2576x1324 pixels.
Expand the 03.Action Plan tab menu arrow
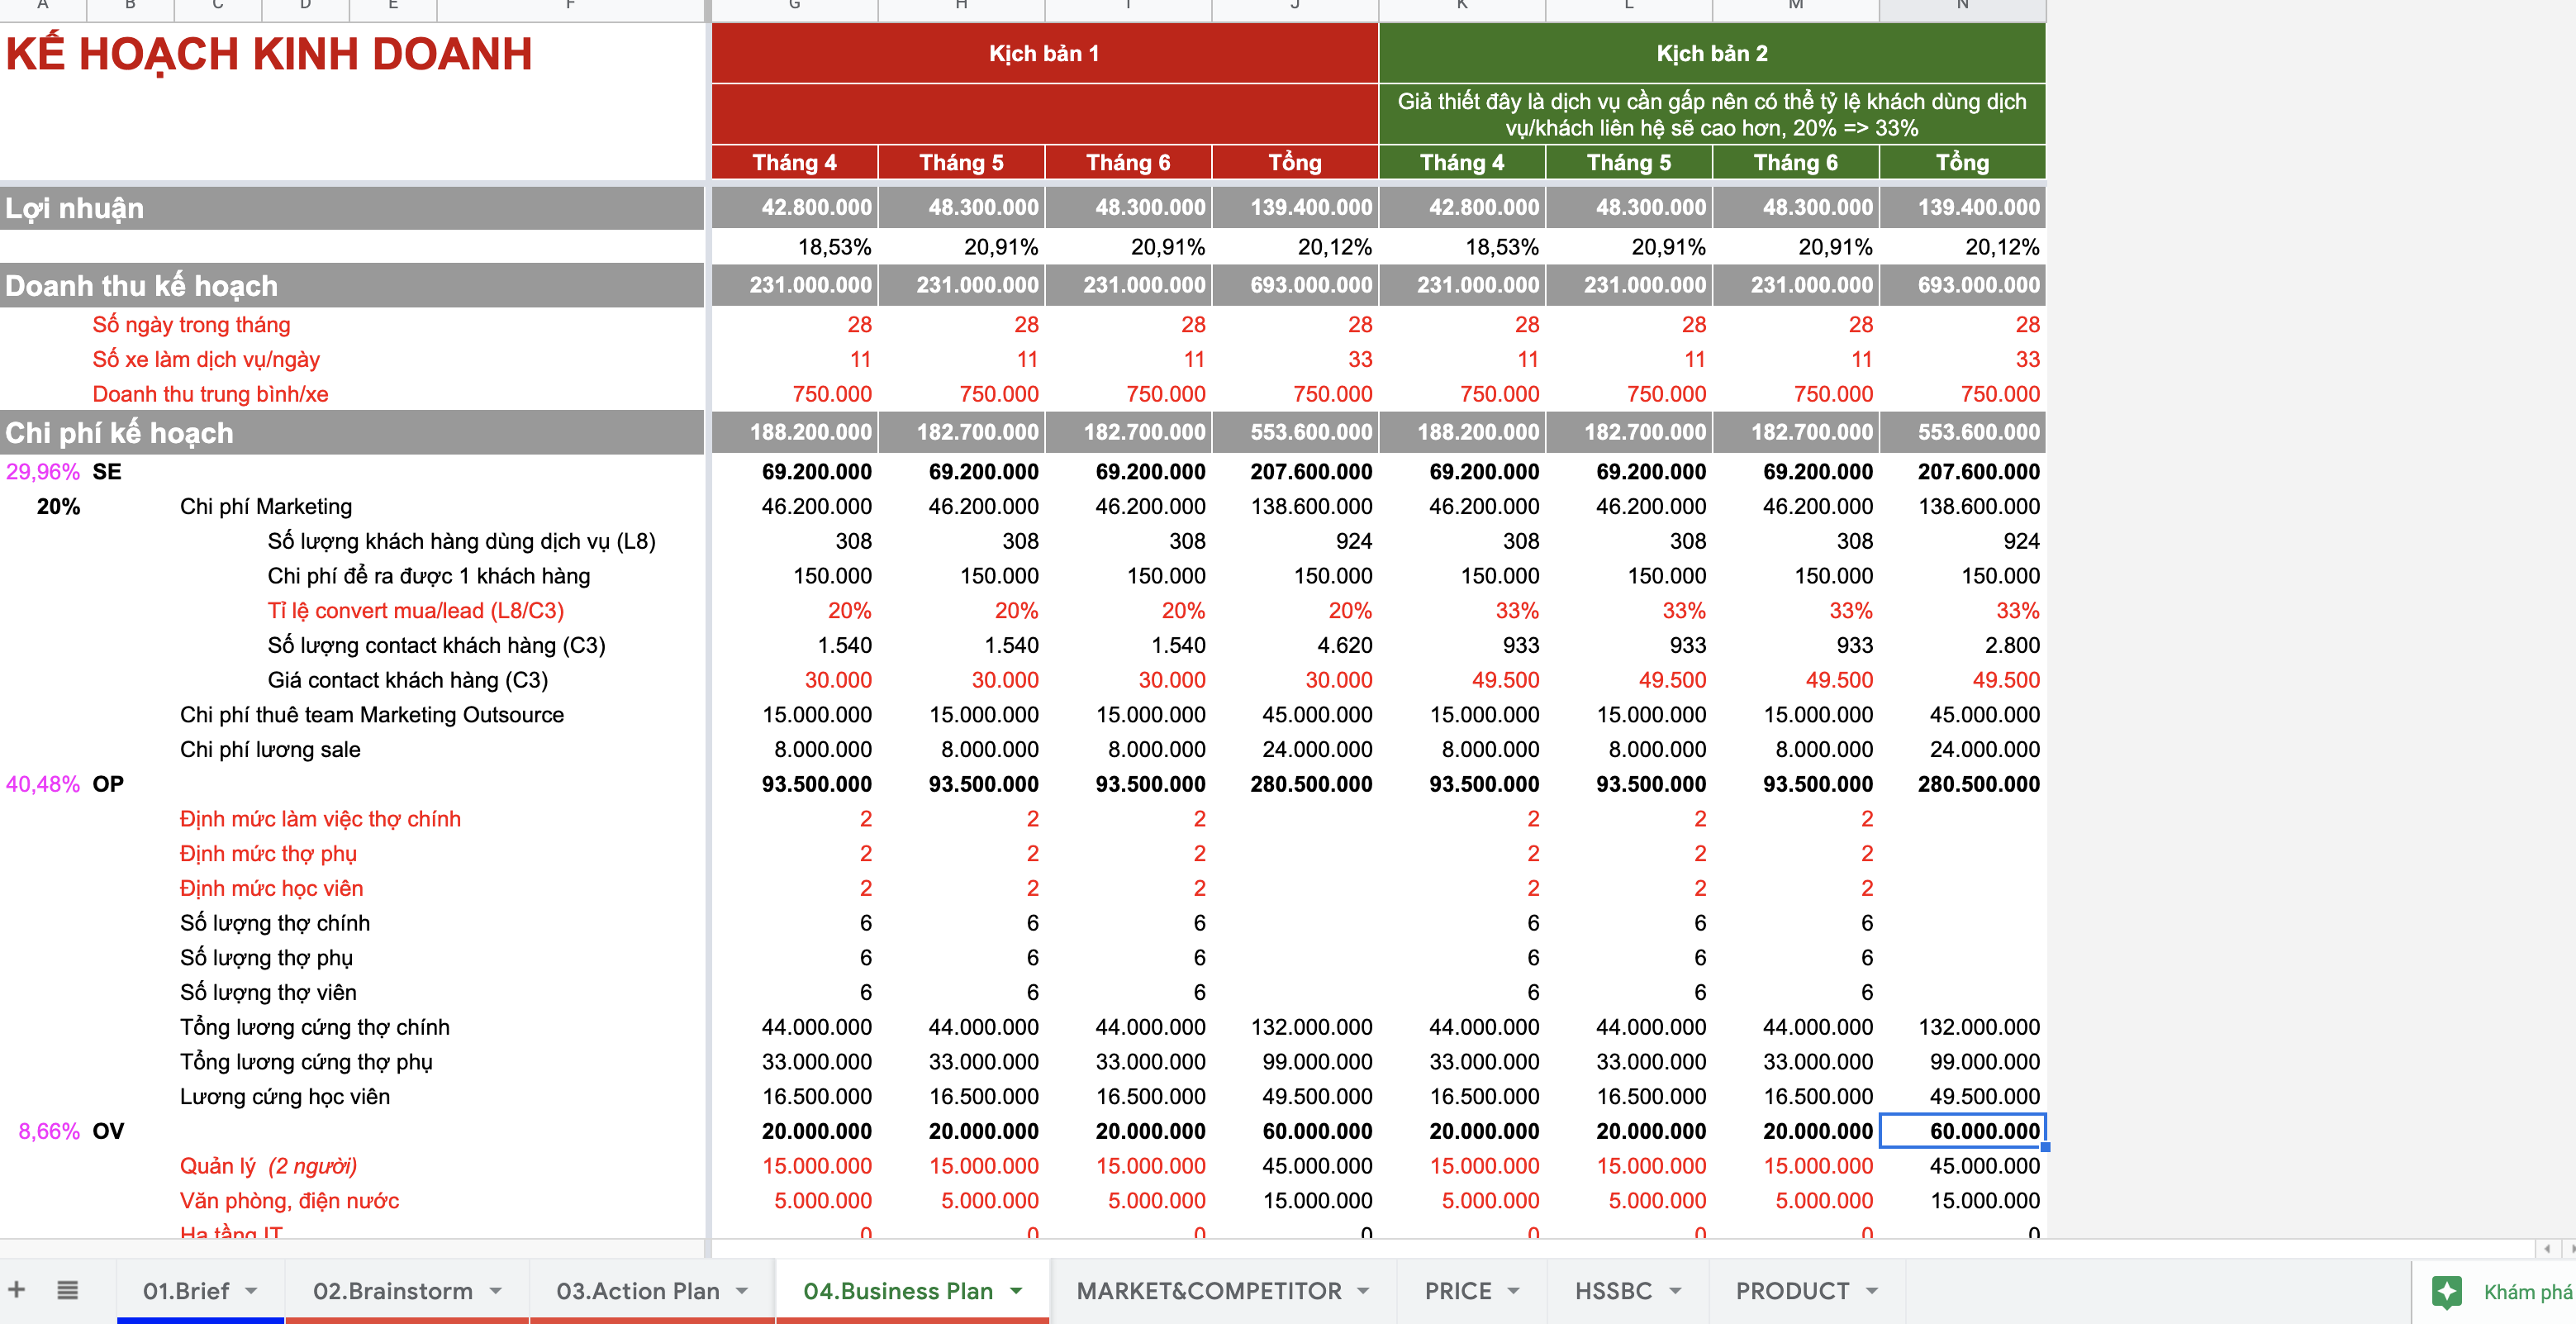point(742,1291)
